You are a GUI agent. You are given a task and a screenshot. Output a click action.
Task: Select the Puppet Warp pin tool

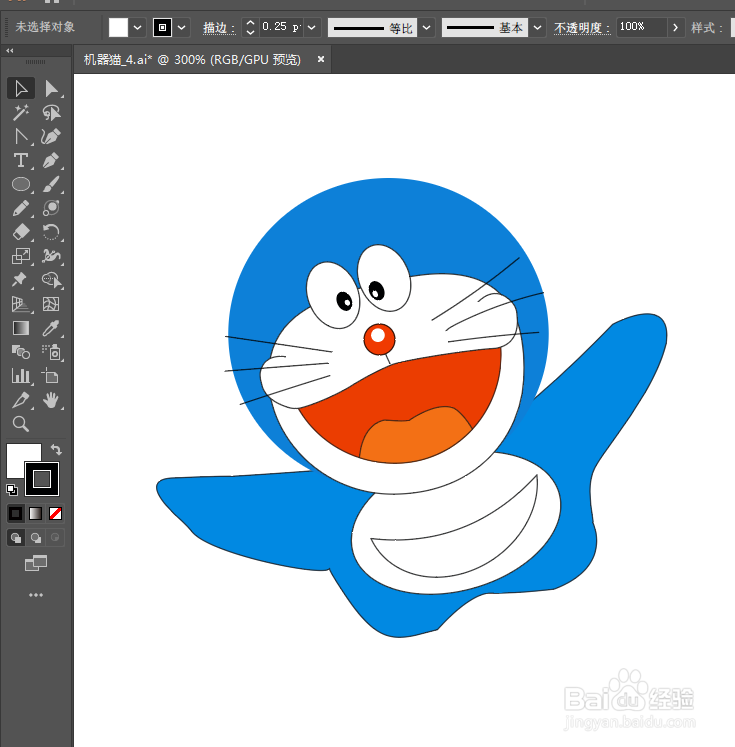[x=21, y=280]
